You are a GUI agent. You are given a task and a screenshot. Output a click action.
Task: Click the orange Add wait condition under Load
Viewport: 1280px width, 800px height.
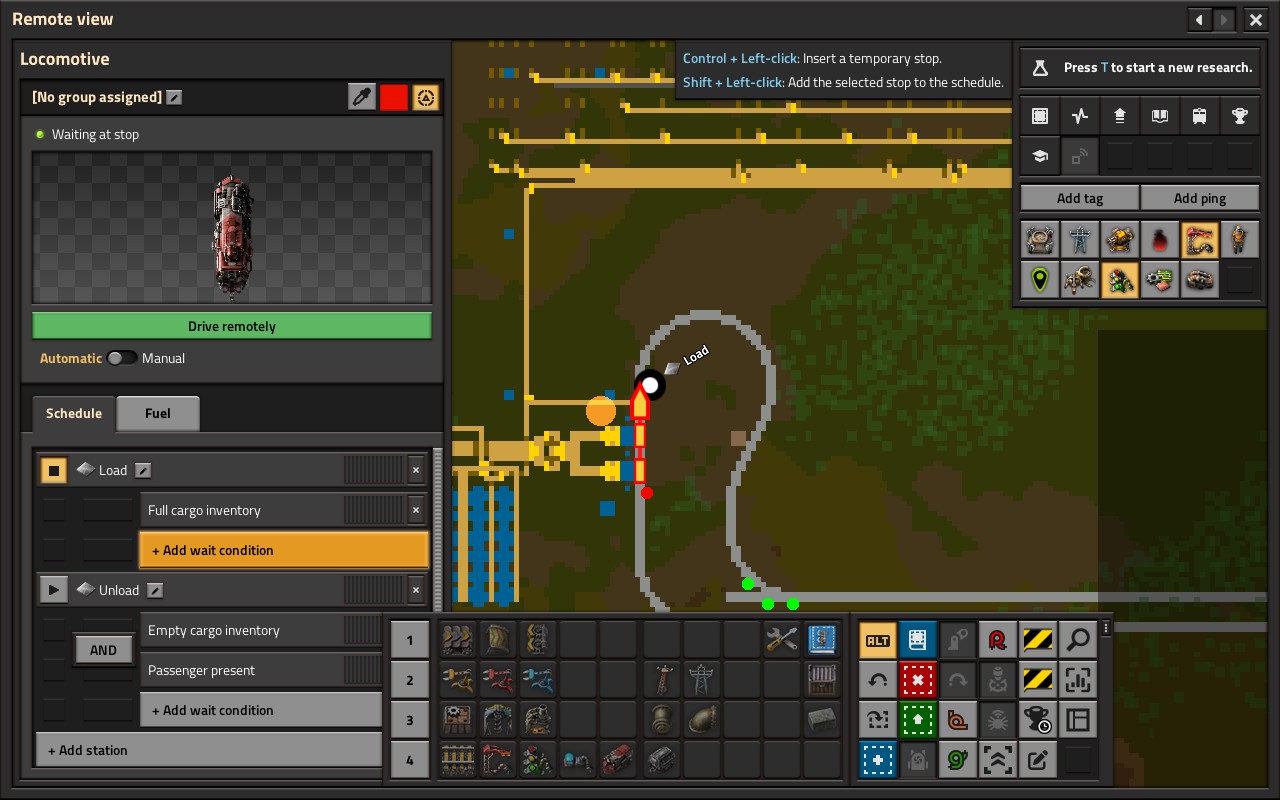point(284,550)
